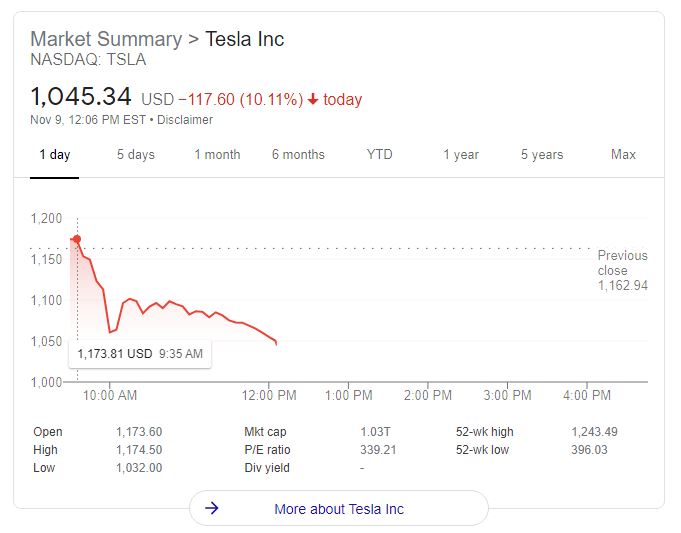The width and height of the screenshot is (681, 533).
Task: Click the More about Tesla Inc button
Action: coord(339,508)
